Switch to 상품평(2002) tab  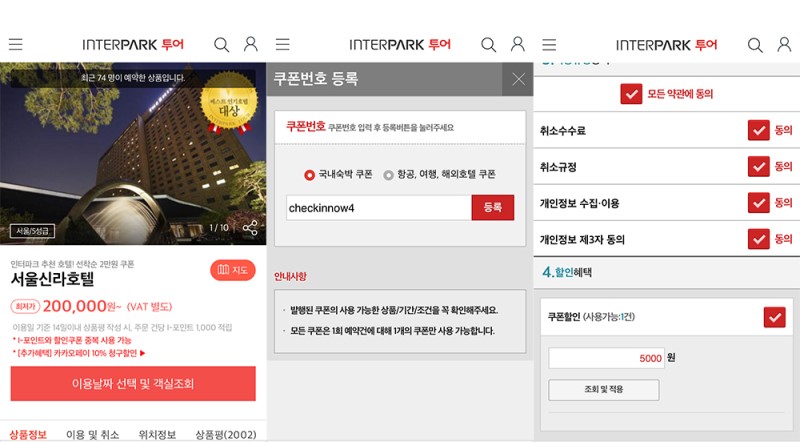click(226, 434)
